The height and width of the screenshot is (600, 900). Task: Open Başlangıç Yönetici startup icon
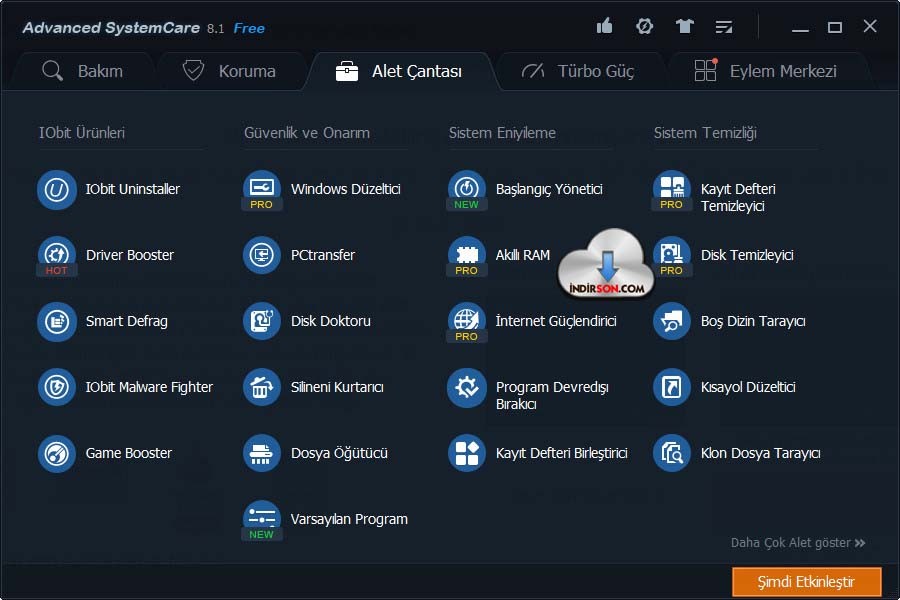click(467, 189)
